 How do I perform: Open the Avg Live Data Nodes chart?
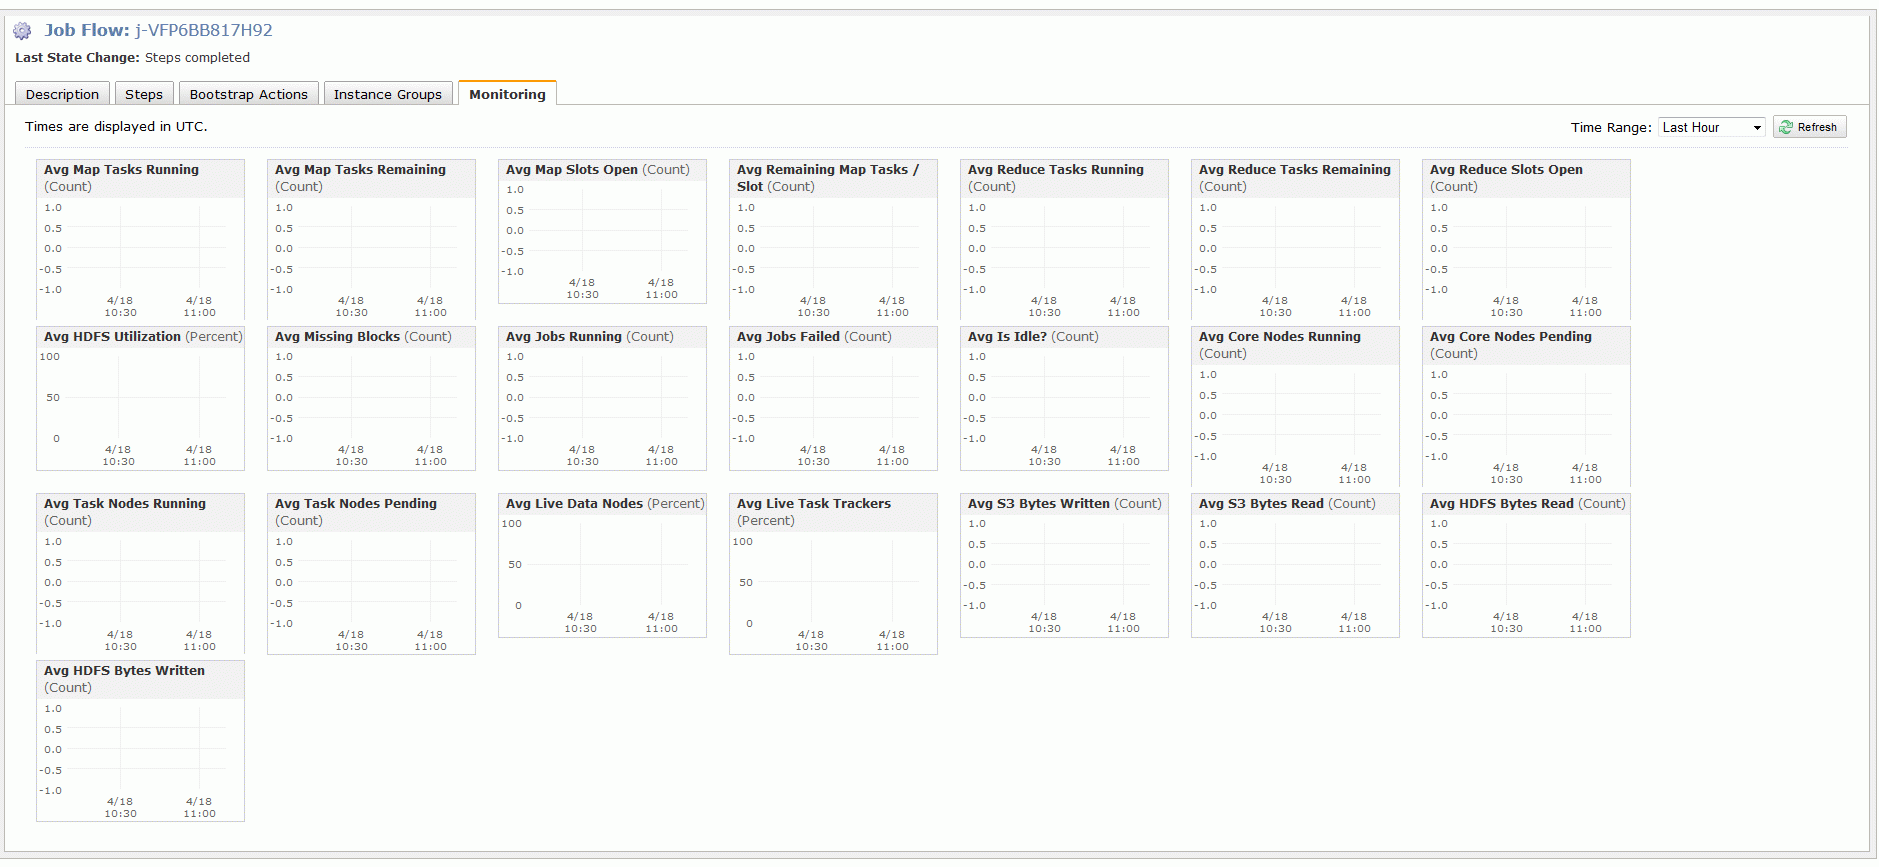pyautogui.click(x=602, y=565)
